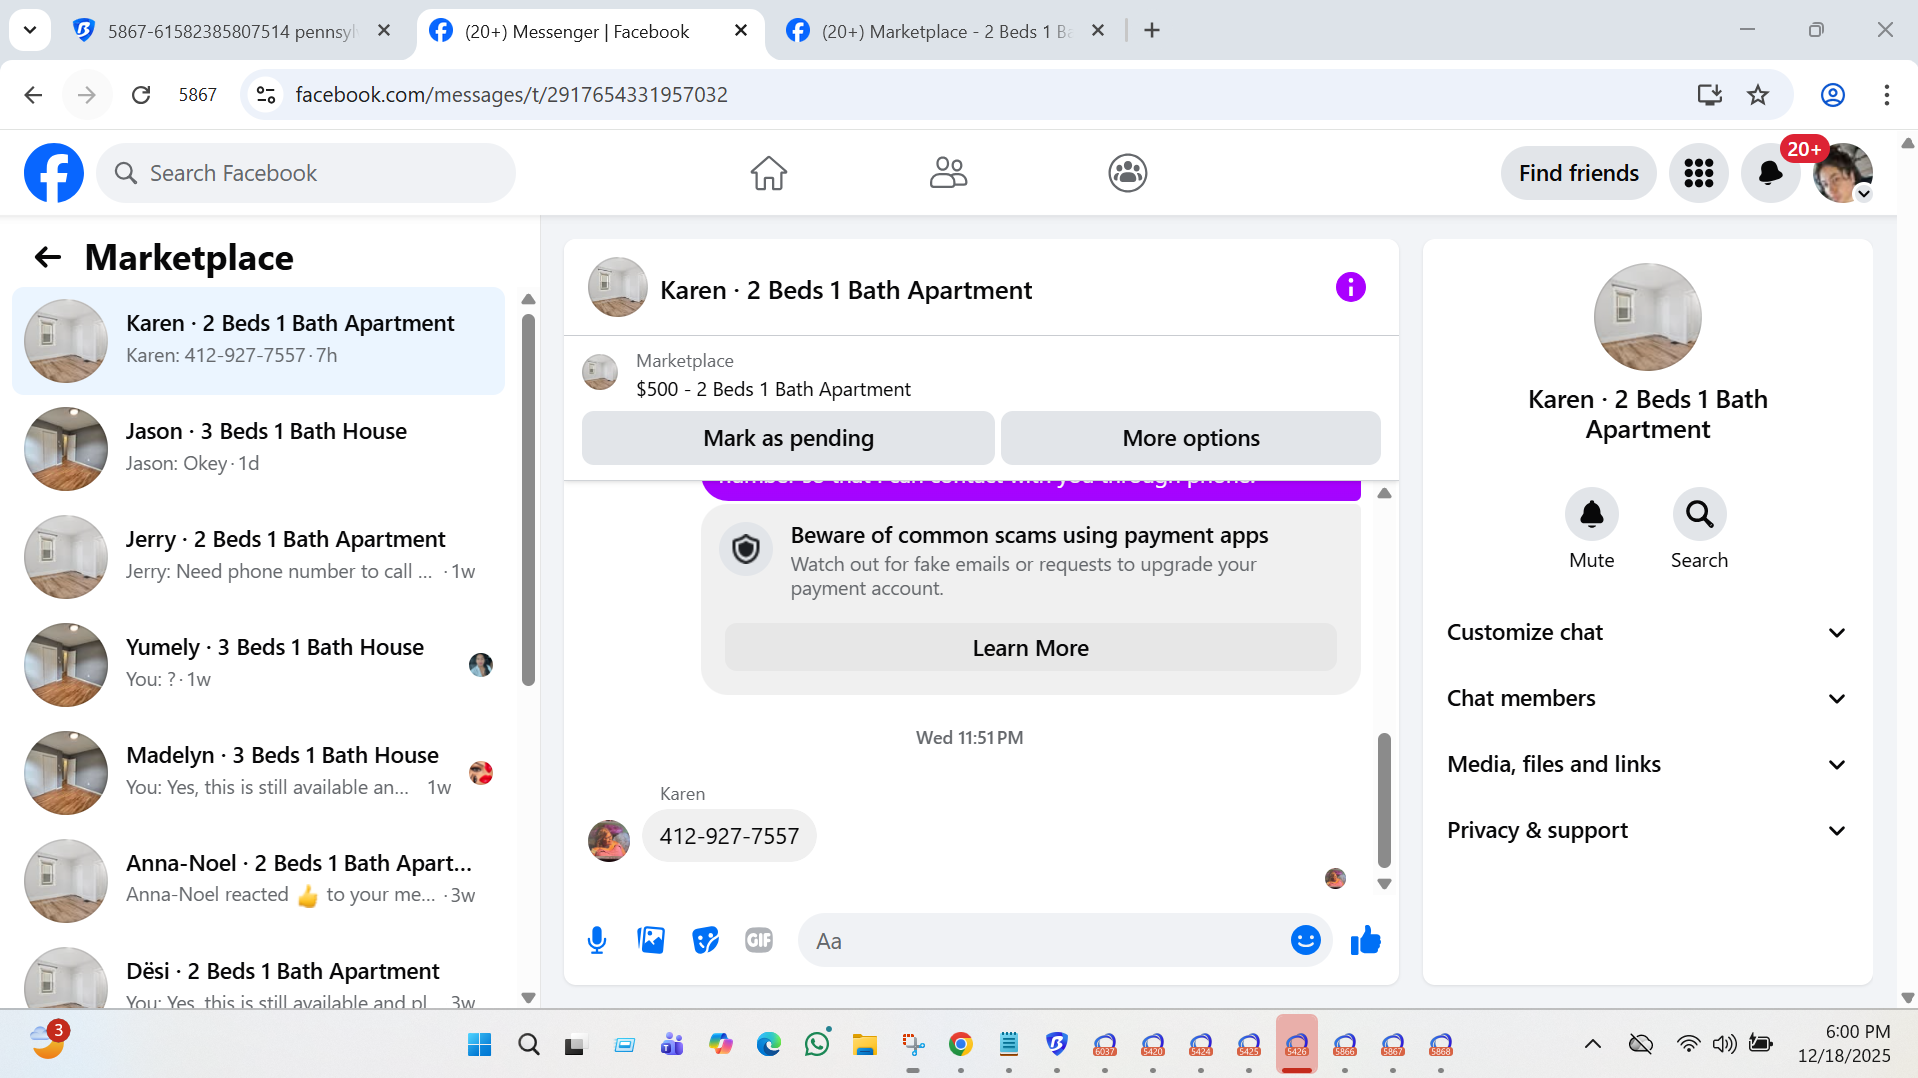Click Learn More about payment scams
The width and height of the screenshot is (1918, 1078).
pyautogui.click(x=1030, y=648)
